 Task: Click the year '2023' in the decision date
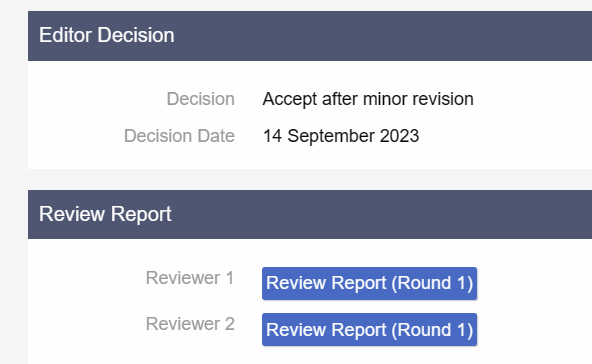point(399,136)
